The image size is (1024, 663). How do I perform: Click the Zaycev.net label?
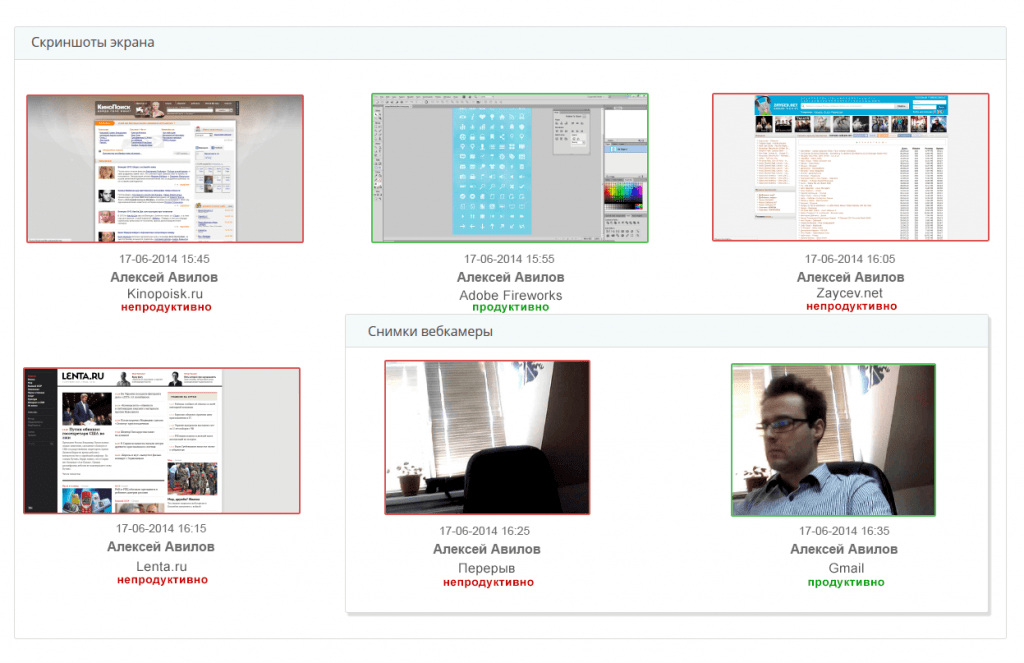(x=850, y=294)
